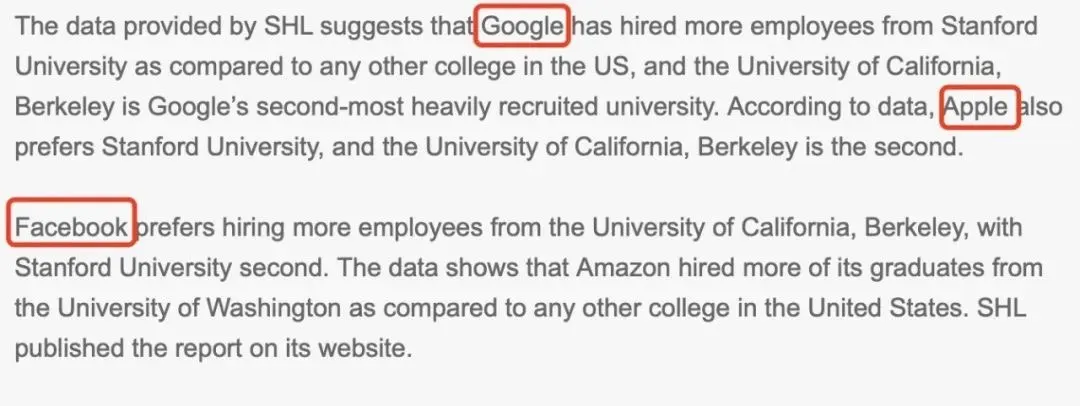Click the word "published" in the last line
The width and height of the screenshot is (1080, 406).
click(x=66, y=349)
